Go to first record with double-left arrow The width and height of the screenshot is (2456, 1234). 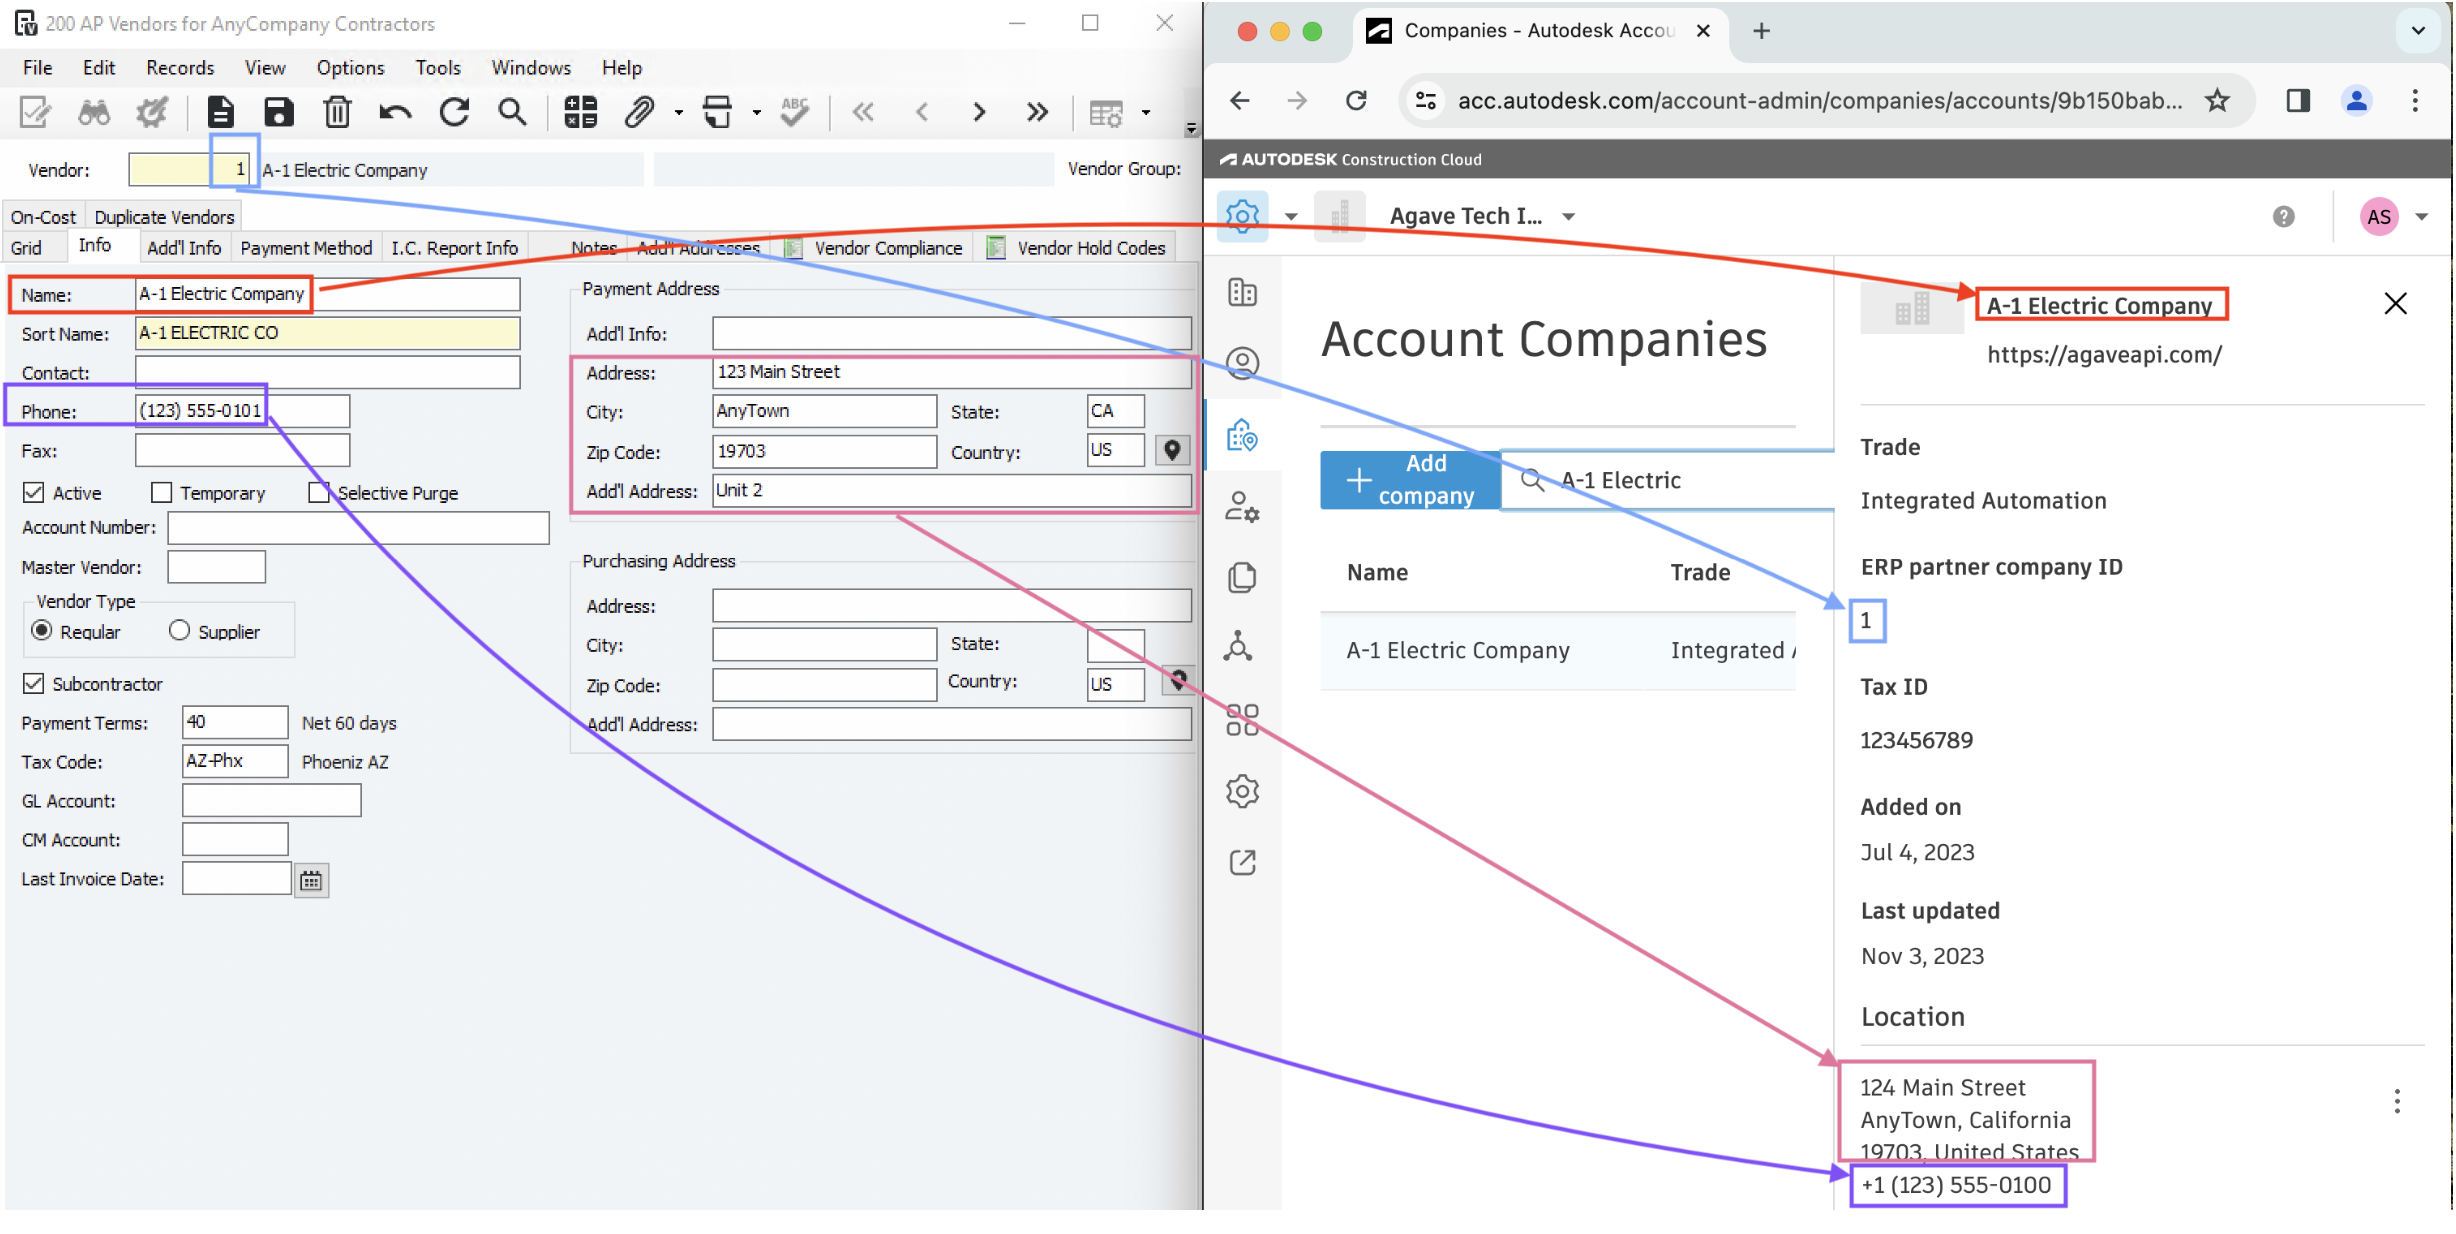click(x=863, y=112)
